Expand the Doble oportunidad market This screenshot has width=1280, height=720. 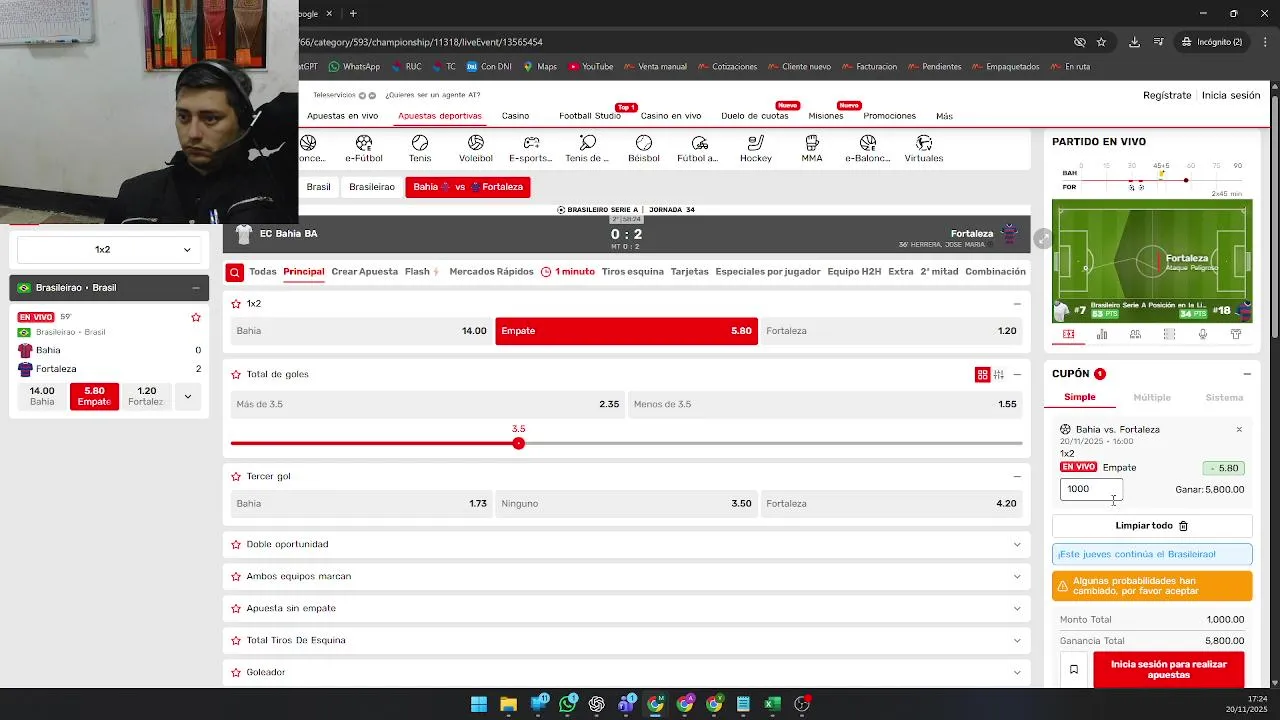coord(1017,545)
